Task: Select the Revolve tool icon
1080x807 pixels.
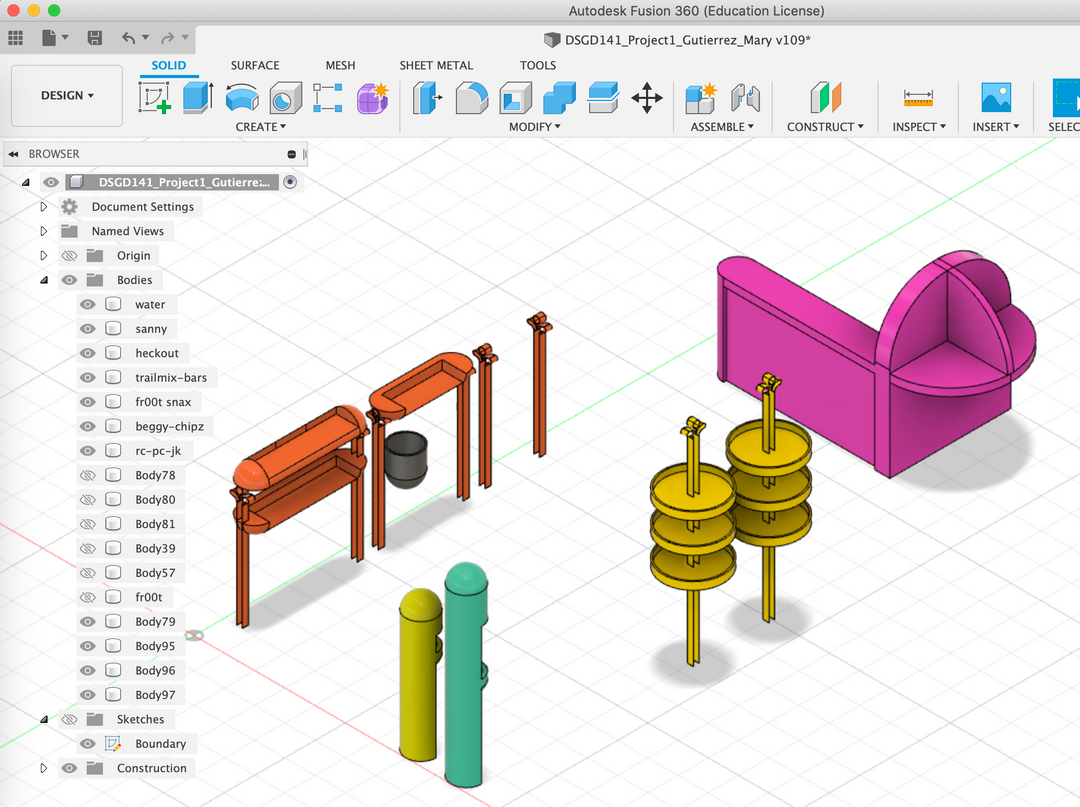Action: 241,98
